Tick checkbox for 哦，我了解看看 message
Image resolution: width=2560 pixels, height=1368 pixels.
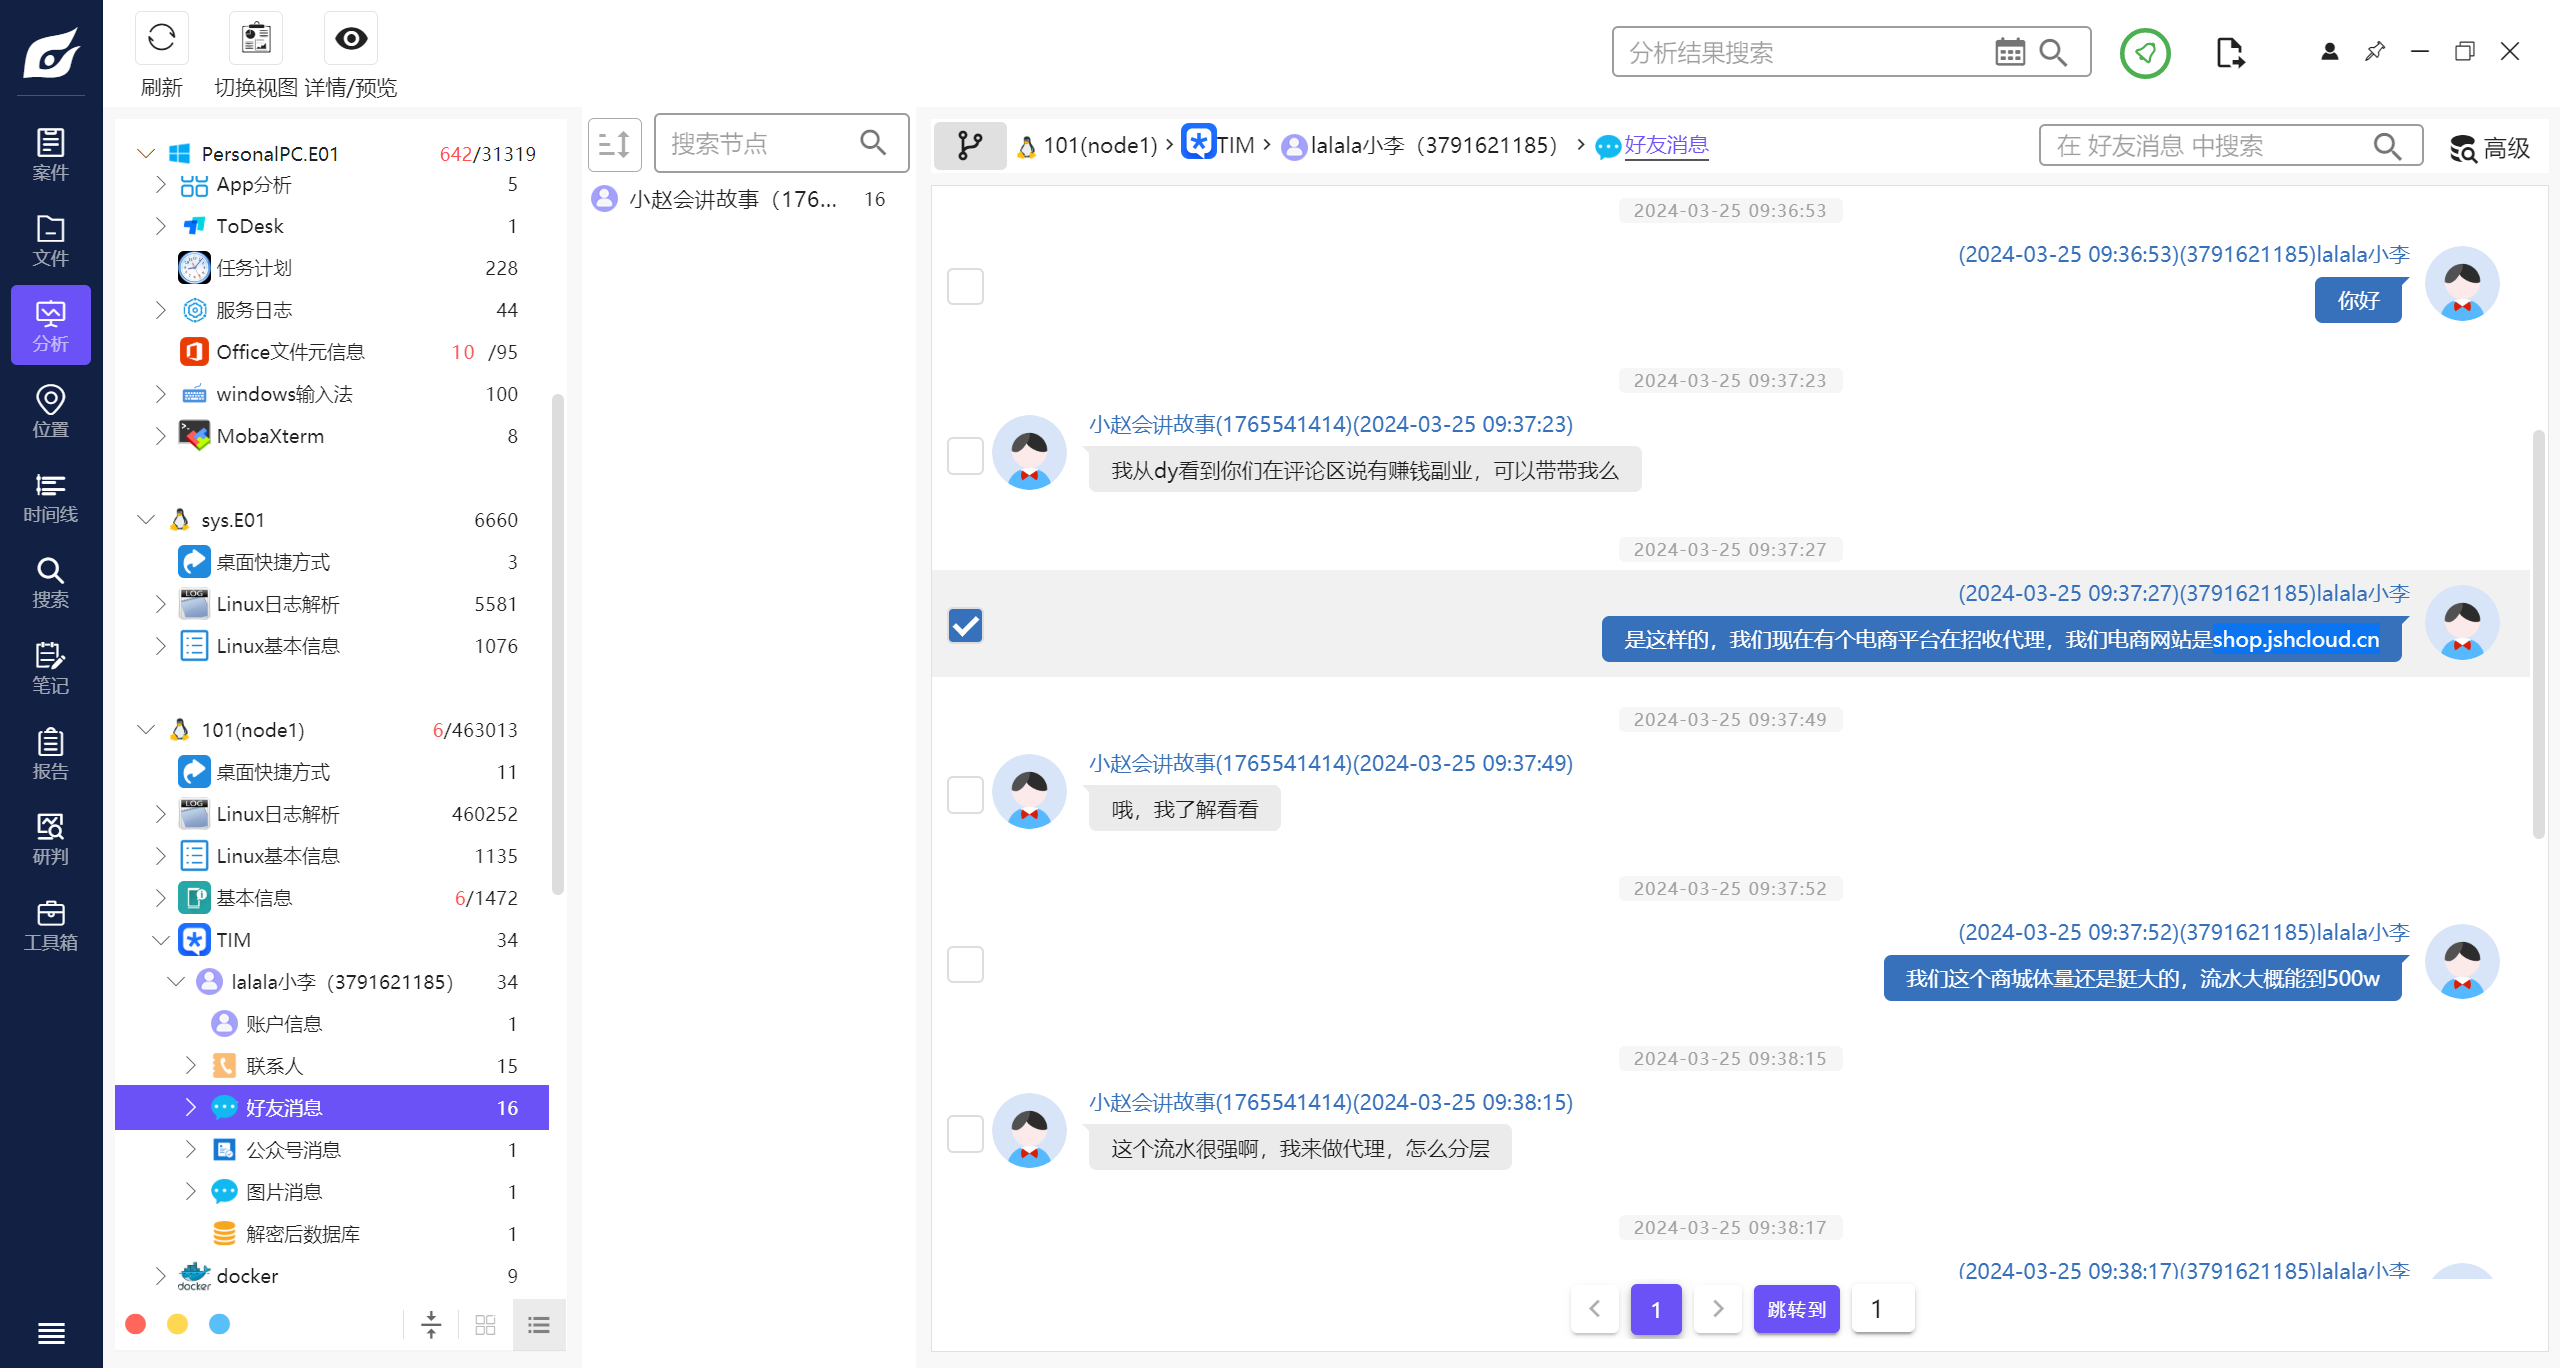coord(965,795)
